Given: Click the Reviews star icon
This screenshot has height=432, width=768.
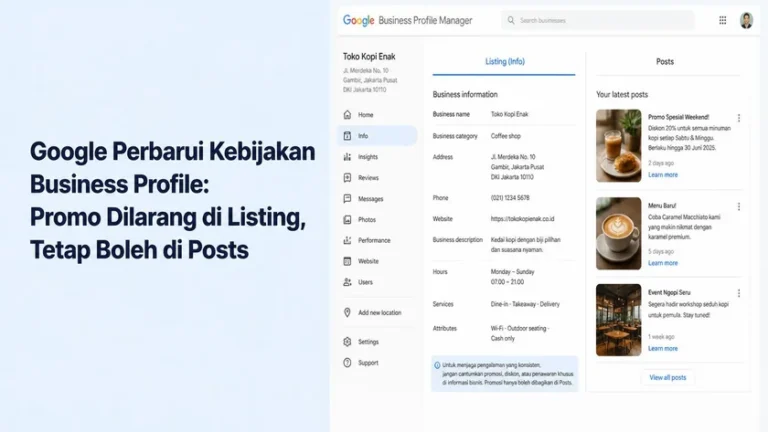Looking at the screenshot, I should coord(347,178).
